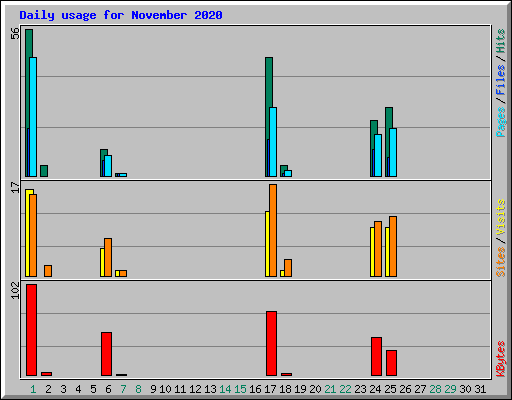The height and width of the screenshot is (400, 512).
Task: Click the '56' y-axis maximum label
Action: [x=15, y=33]
